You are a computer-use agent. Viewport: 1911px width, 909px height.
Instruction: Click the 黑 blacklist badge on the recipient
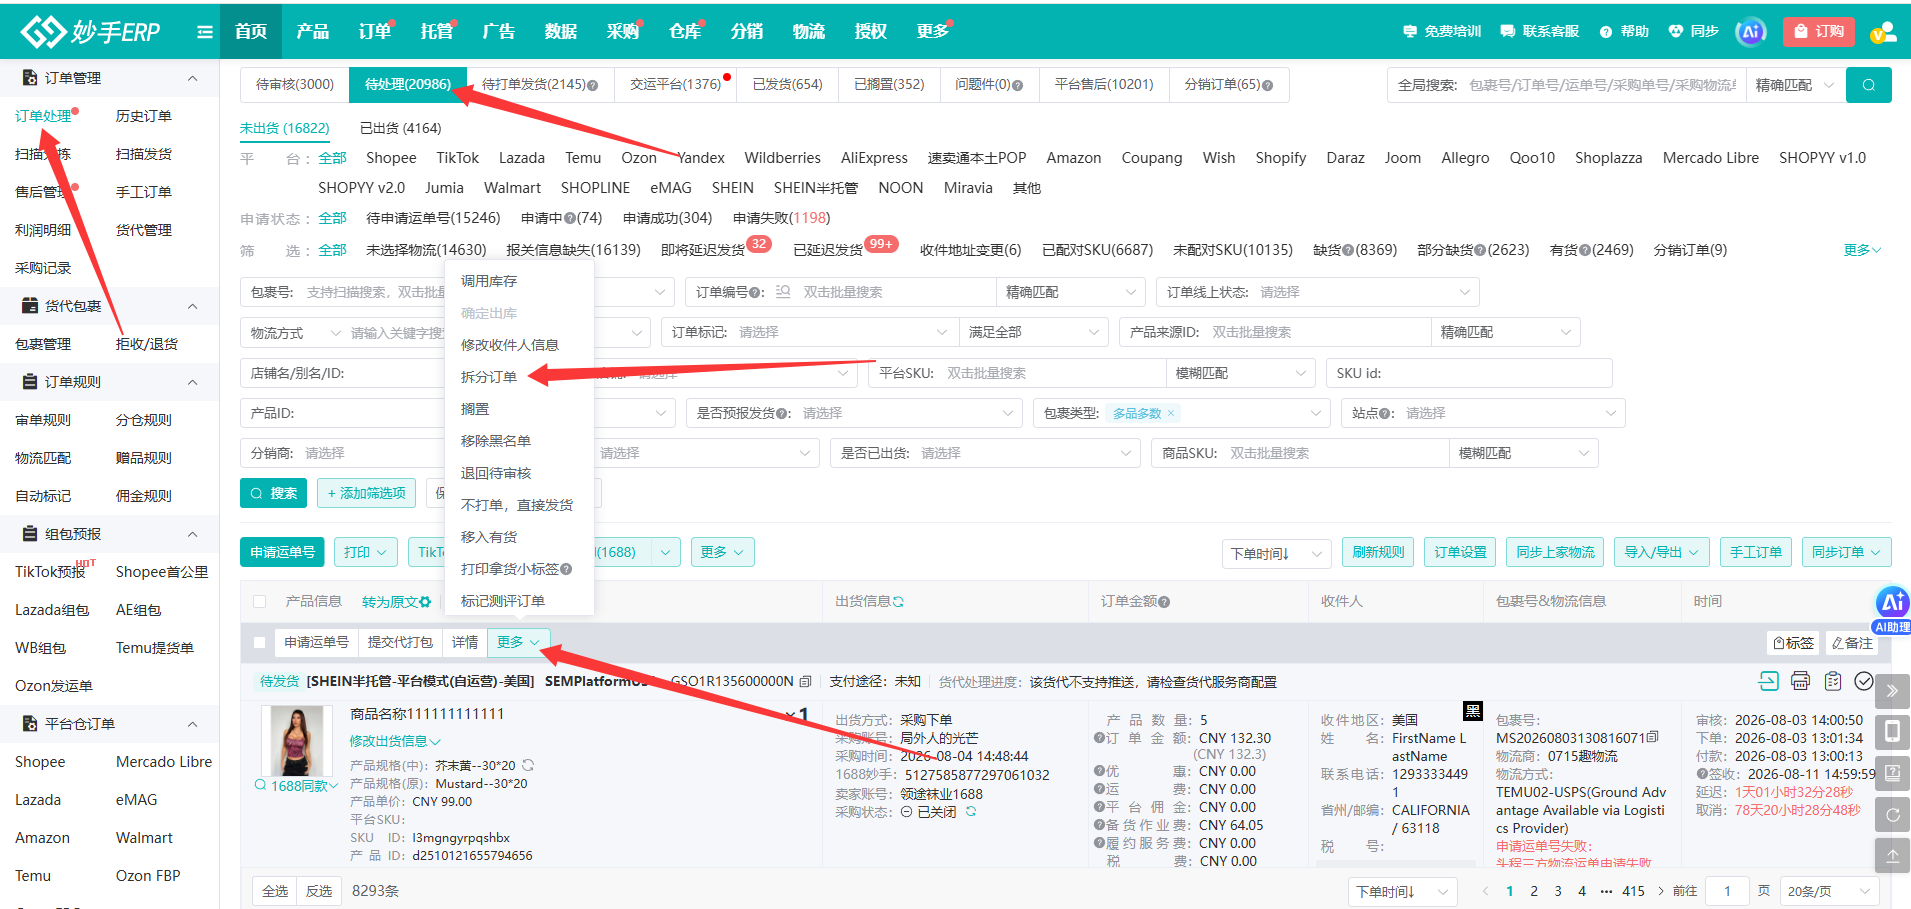pyautogui.click(x=1473, y=711)
